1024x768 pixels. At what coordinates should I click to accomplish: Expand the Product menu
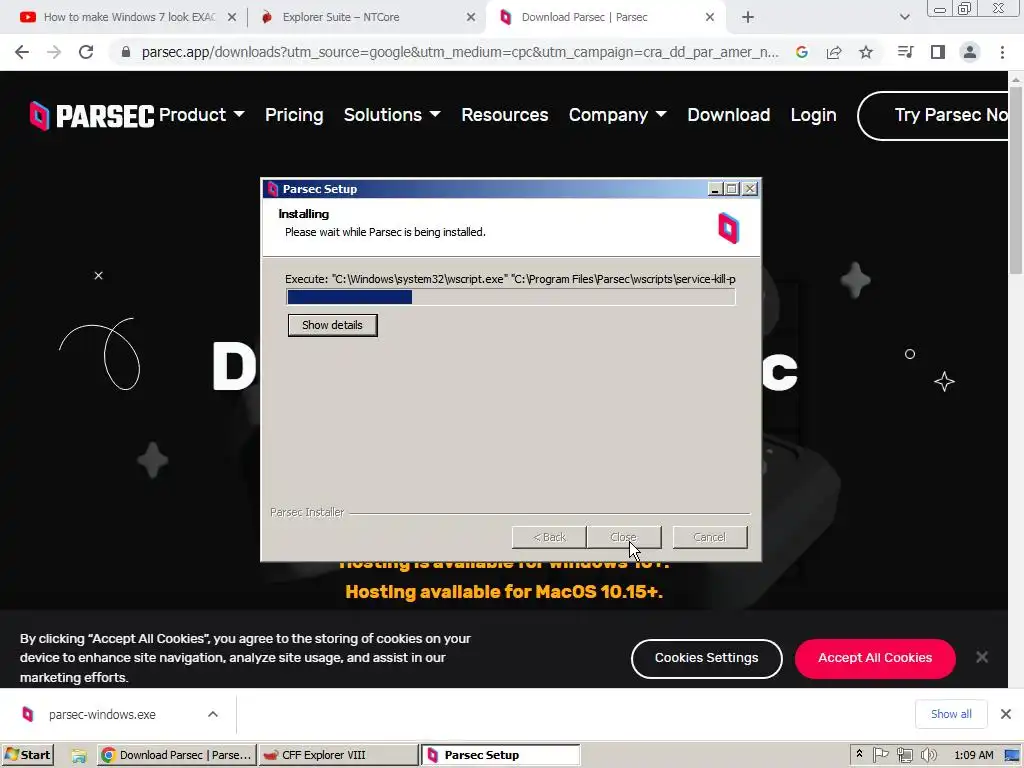point(202,115)
